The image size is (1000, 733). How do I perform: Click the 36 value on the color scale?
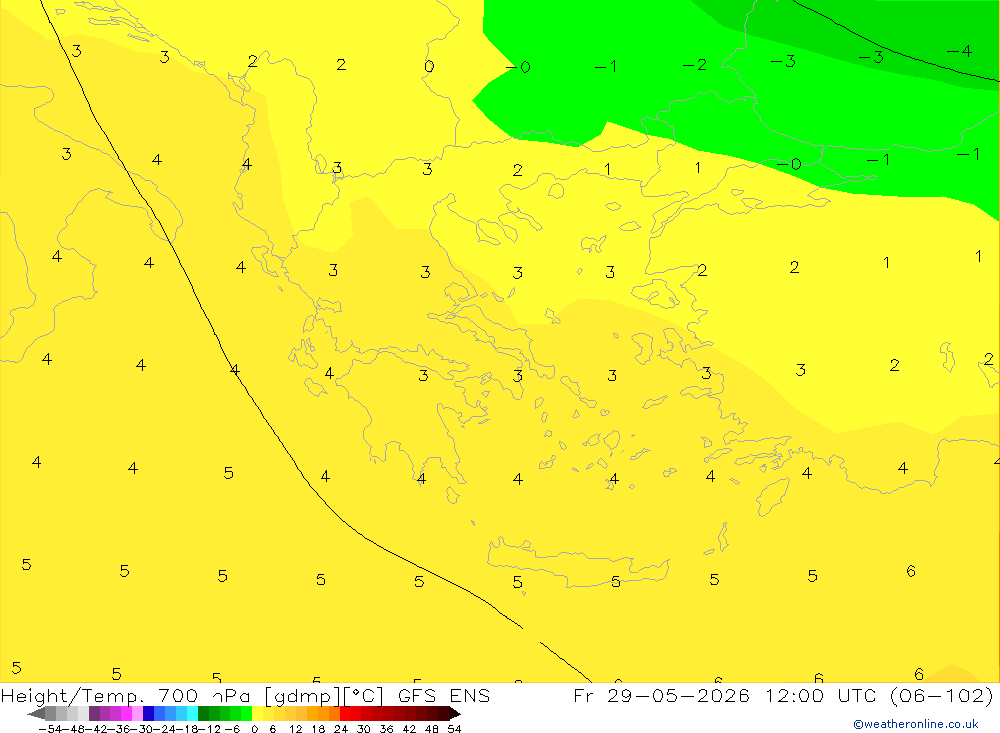(x=386, y=729)
